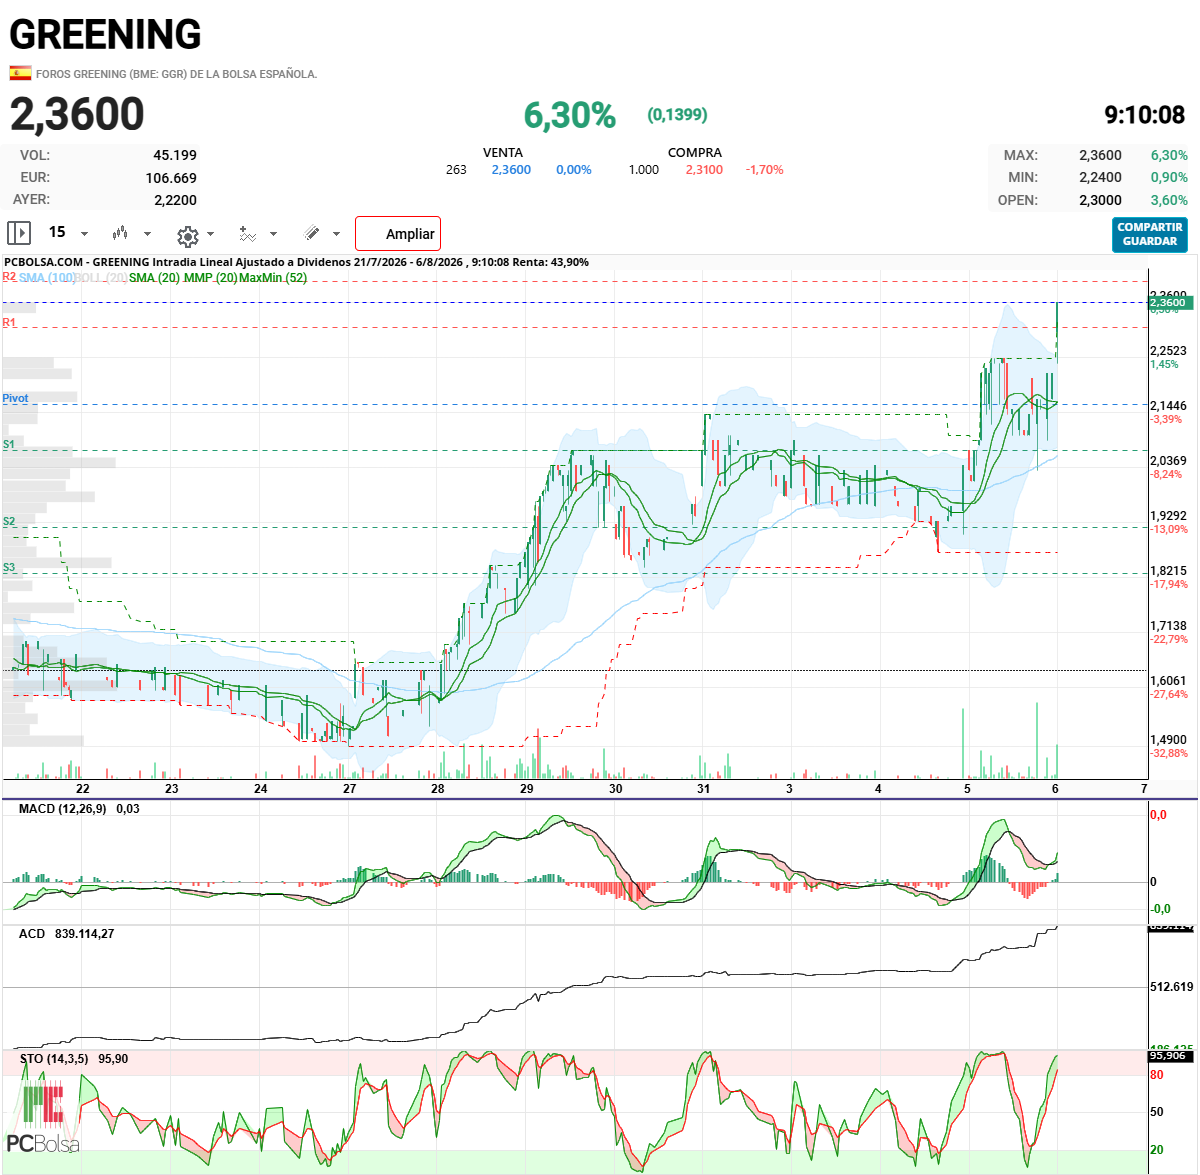Click the date label 28 on axis
Image resolution: width=1200 pixels, height=1175 pixels.
tap(438, 789)
